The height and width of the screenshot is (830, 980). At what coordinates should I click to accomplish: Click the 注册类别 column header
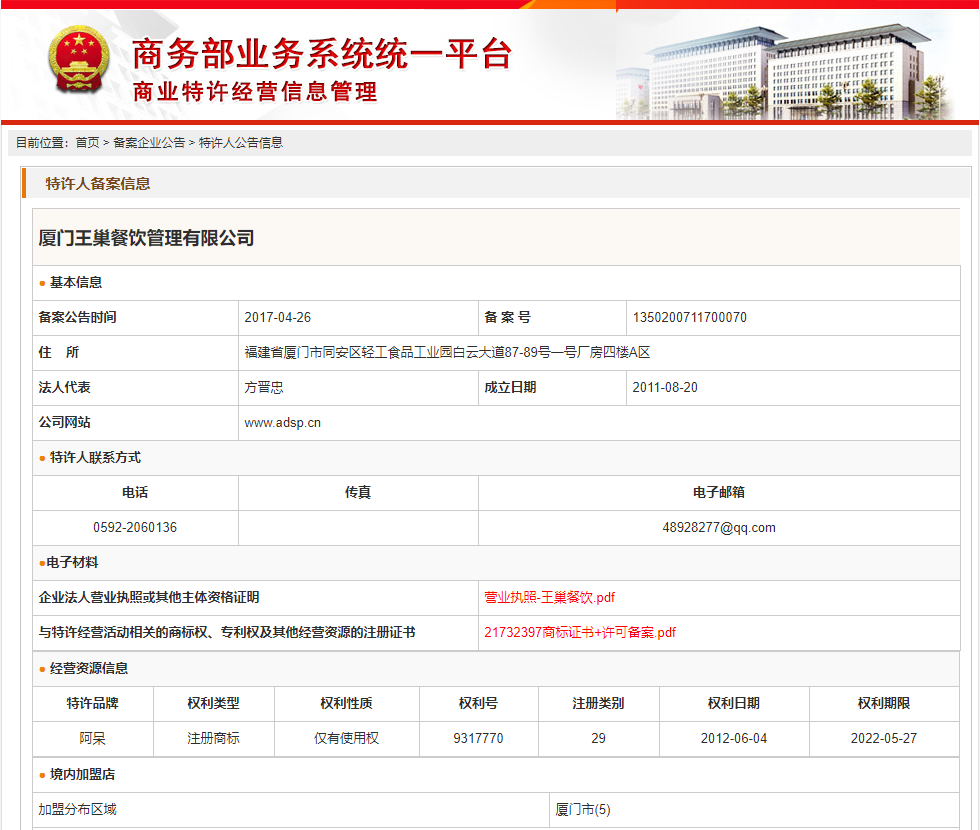[x=598, y=704]
